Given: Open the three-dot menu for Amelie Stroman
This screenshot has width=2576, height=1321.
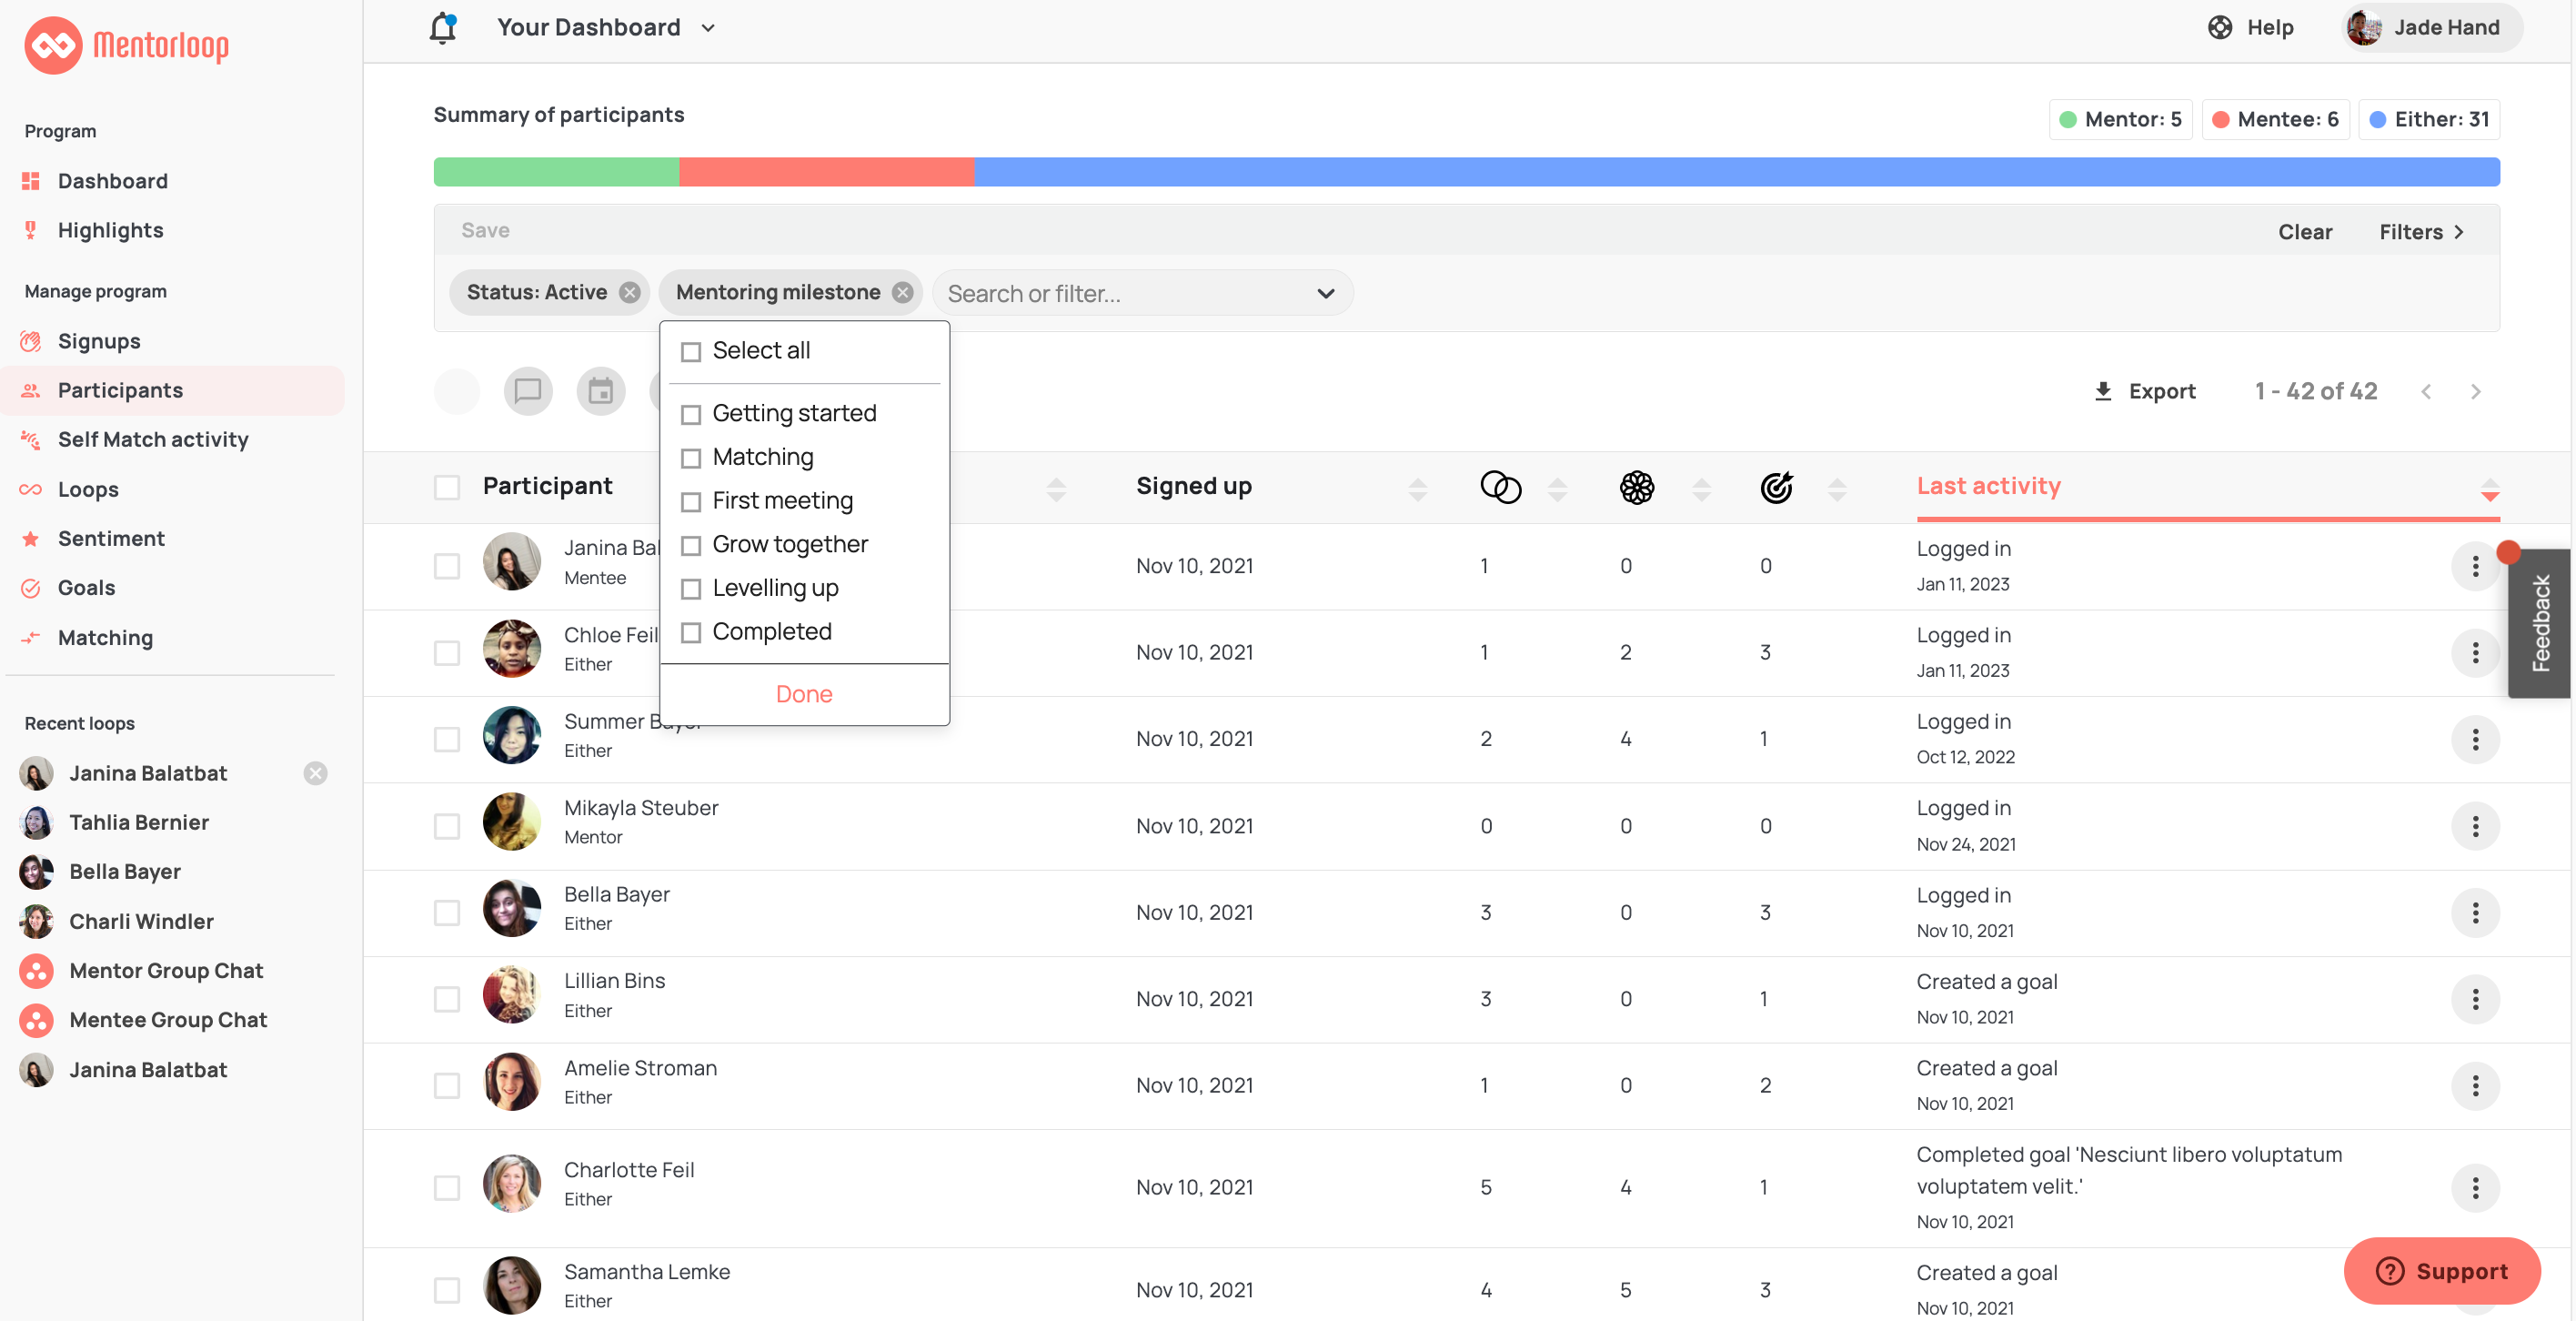Looking at the screenshot, I should click(2474, 1085).
